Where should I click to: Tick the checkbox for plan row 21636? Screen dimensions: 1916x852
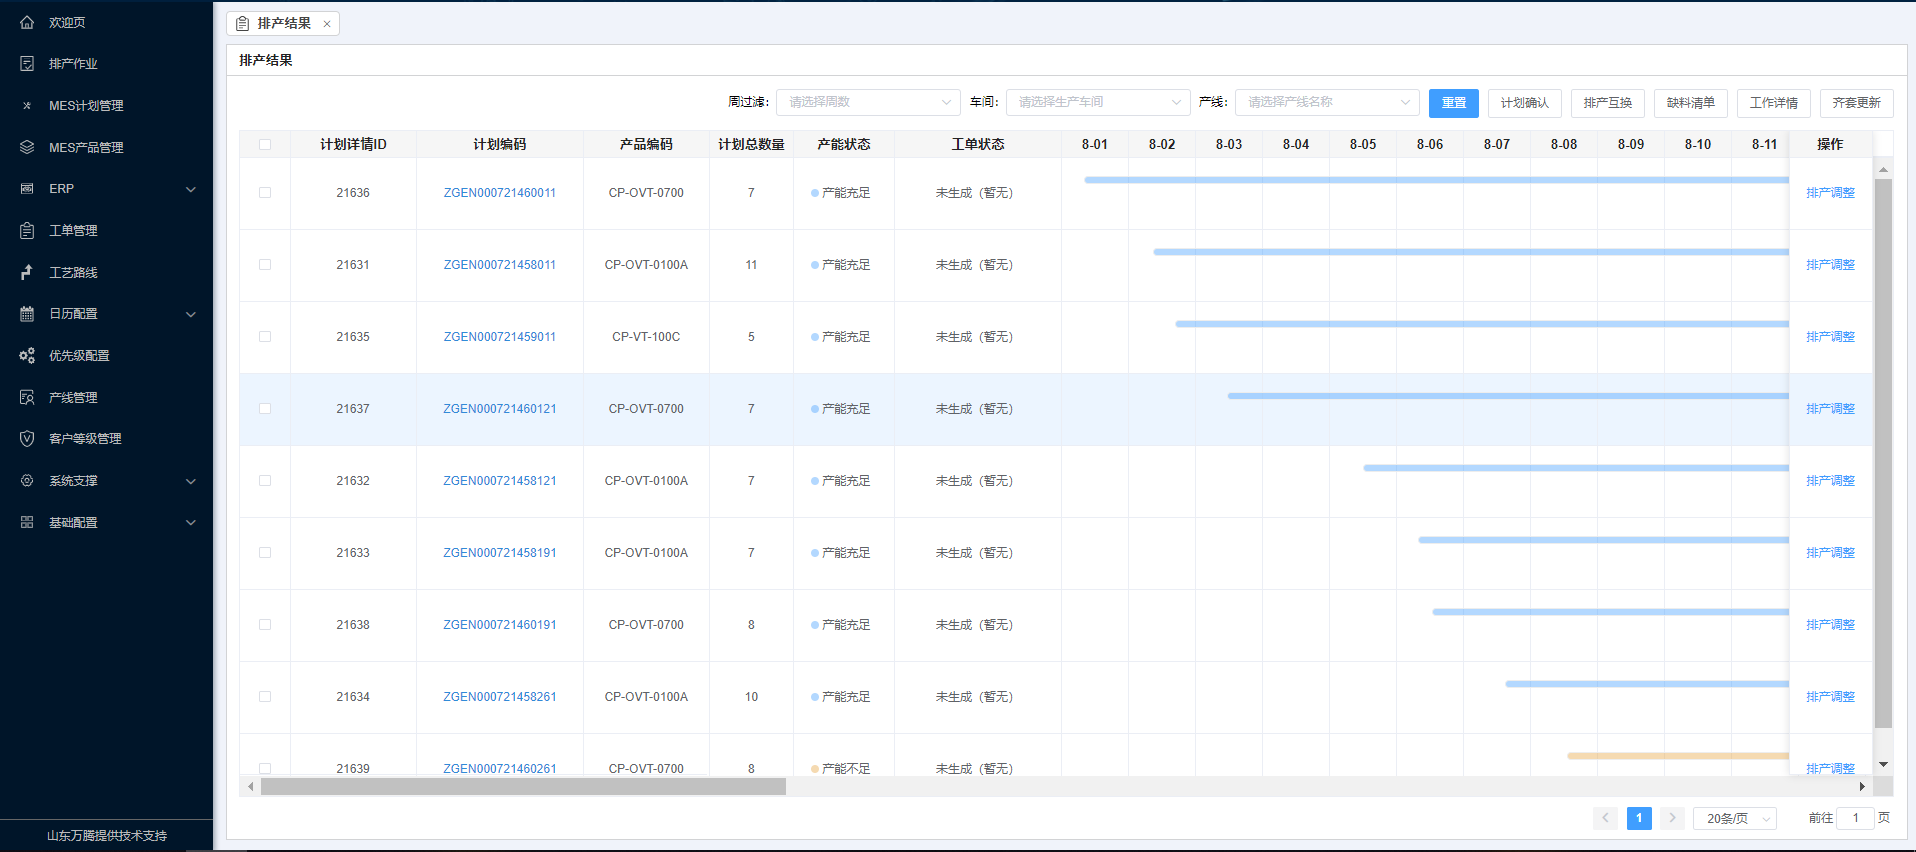[x=265, y=193]
